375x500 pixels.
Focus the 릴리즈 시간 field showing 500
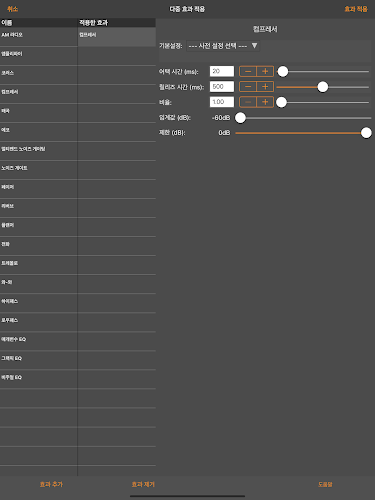click(x=222, y=87)
